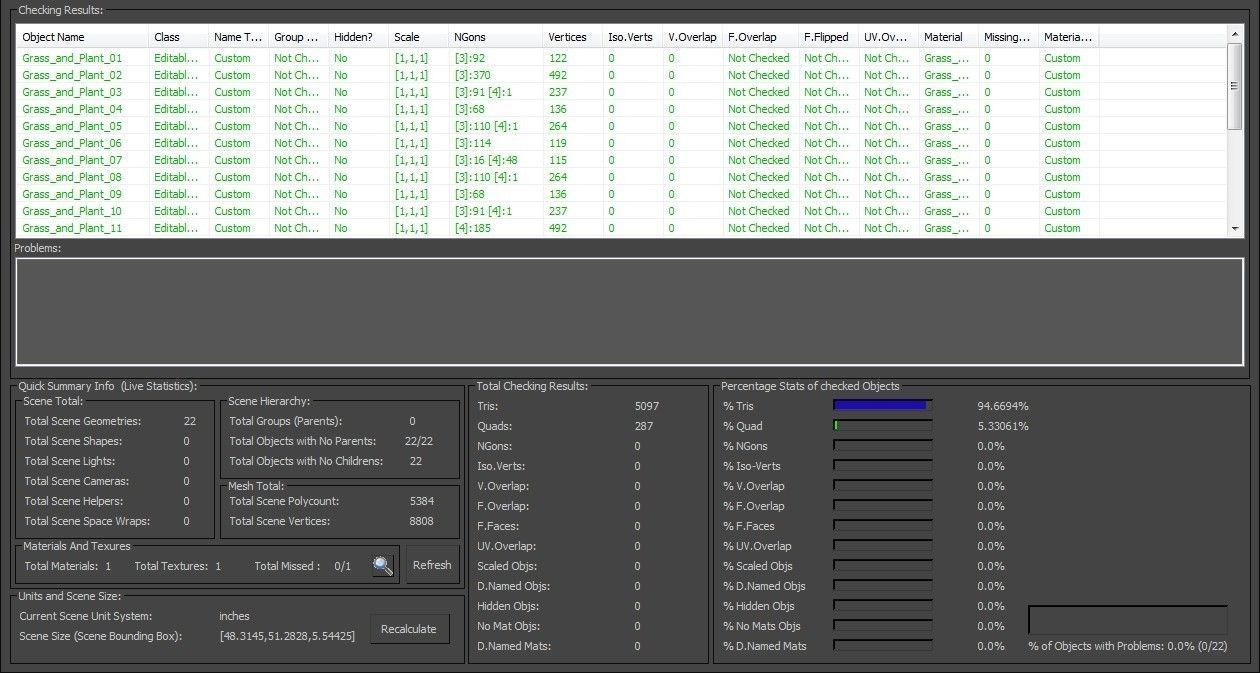Click the NGons value [3]:370
Viewport: 1260px width, 673px height.
coord(472,75)
